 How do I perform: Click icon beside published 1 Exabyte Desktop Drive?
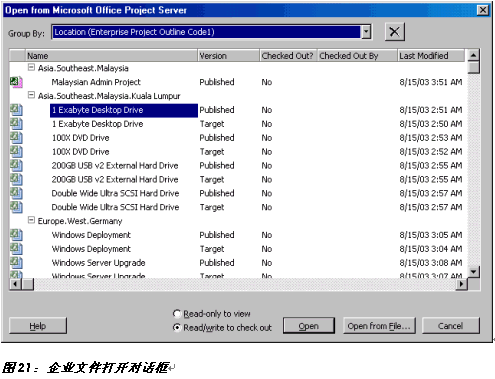tap(16, 110)
